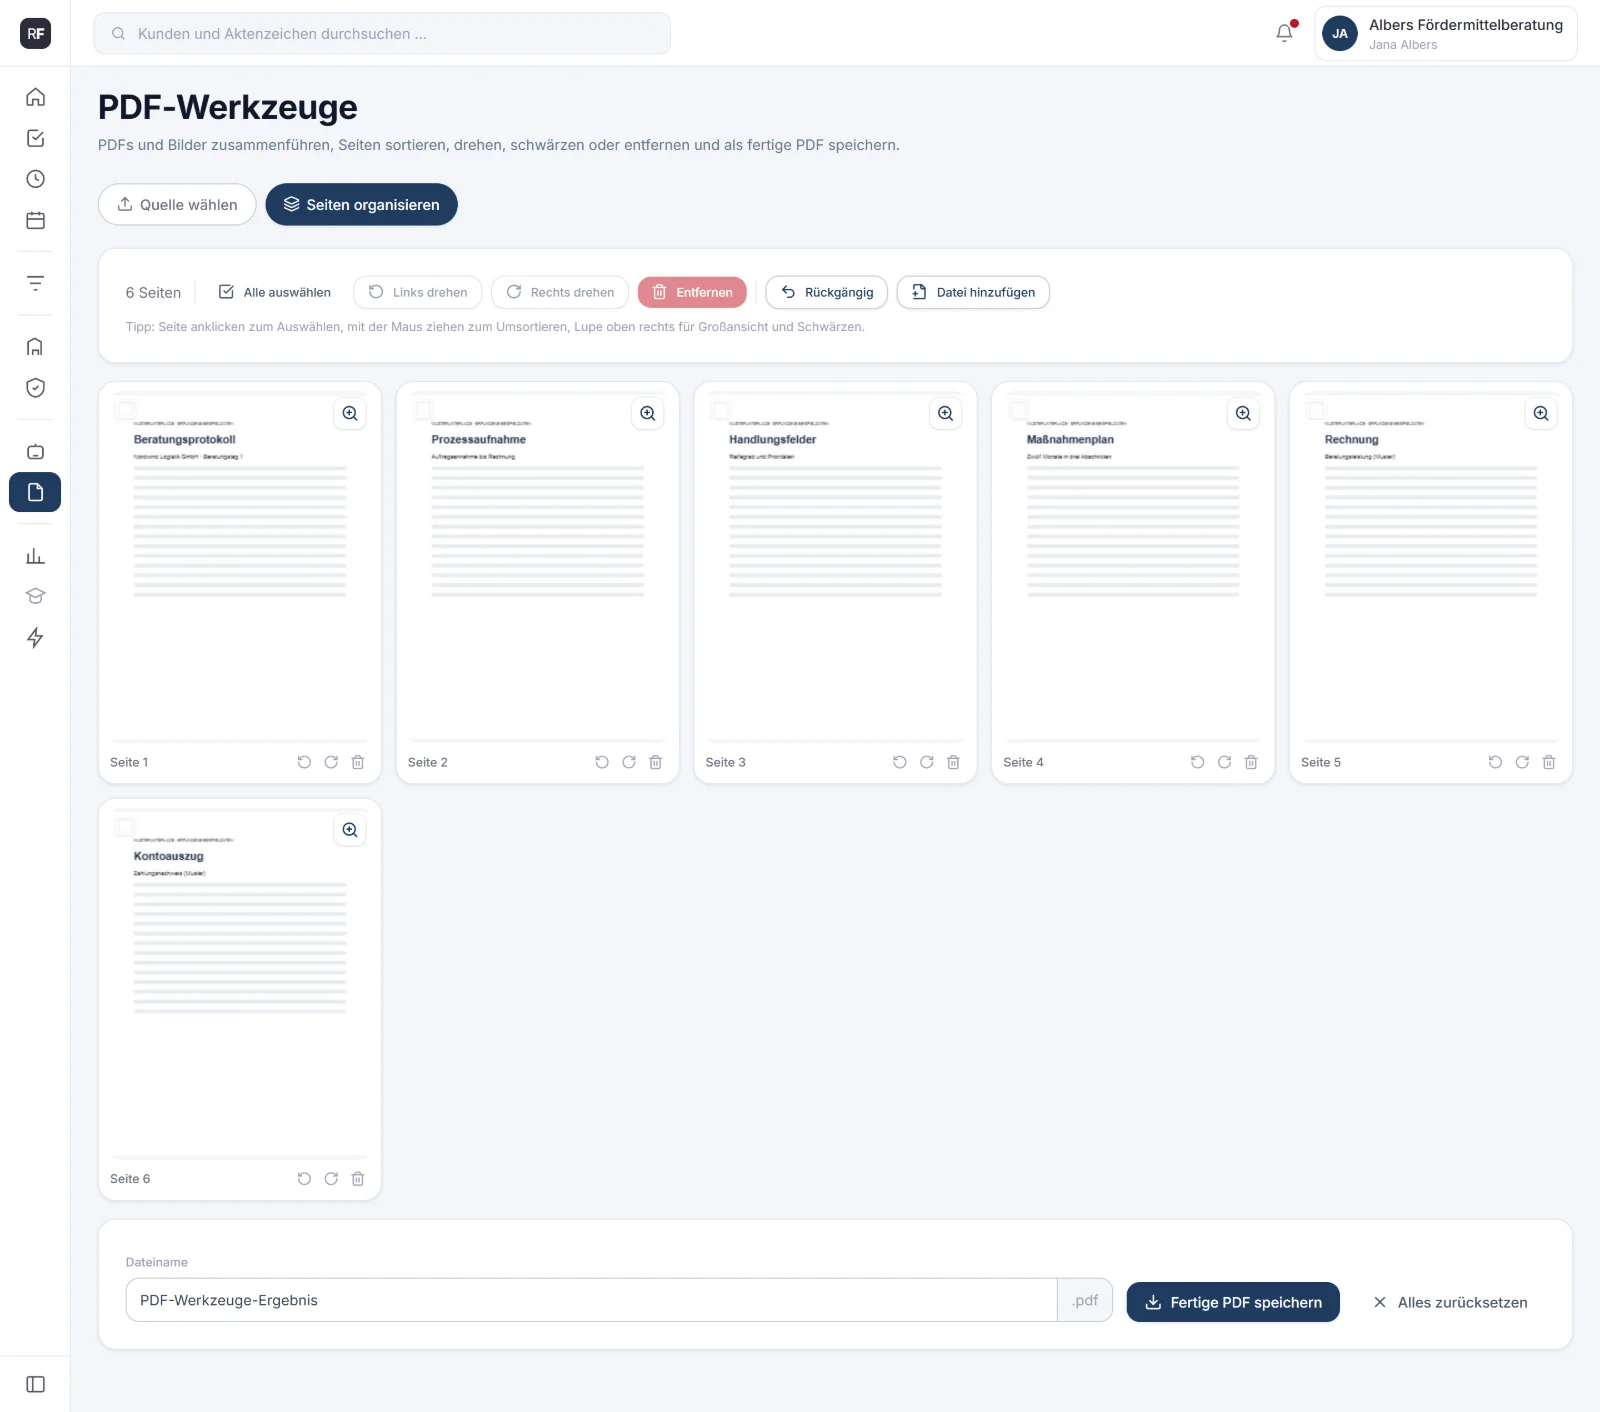Click the shield checkmark icon in sidebar

[35, 388]
